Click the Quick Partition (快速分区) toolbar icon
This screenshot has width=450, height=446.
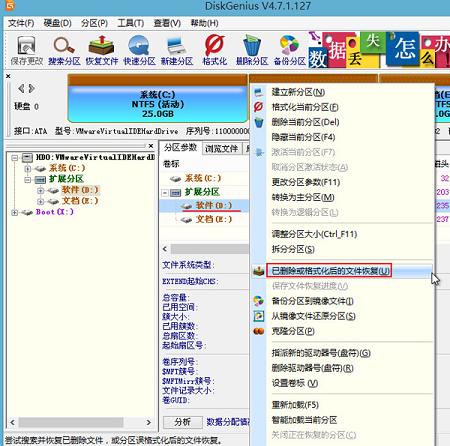point(139,50)
